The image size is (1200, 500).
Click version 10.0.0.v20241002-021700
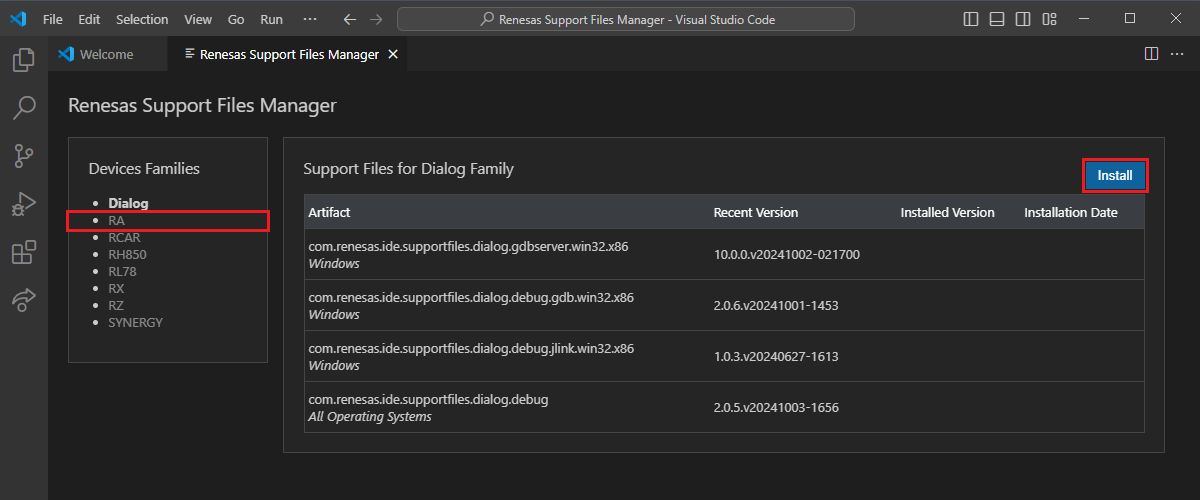[x=787, y=254]
